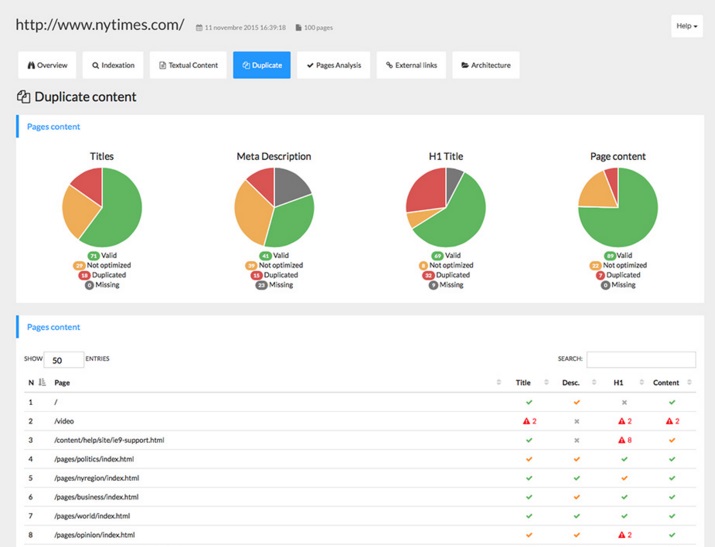Click the gray H1 cross icon in first row
715x547 pixels.
[624, 402]
